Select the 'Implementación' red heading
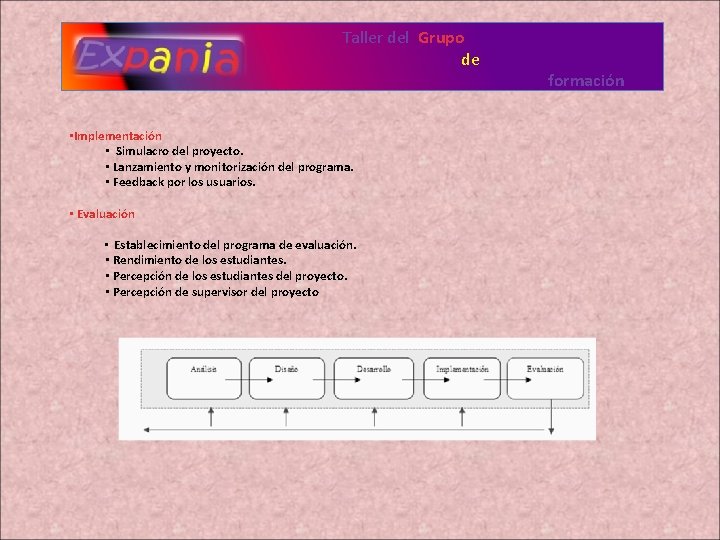Viewport: 720px width, 540px height. [x=118, y=136]
